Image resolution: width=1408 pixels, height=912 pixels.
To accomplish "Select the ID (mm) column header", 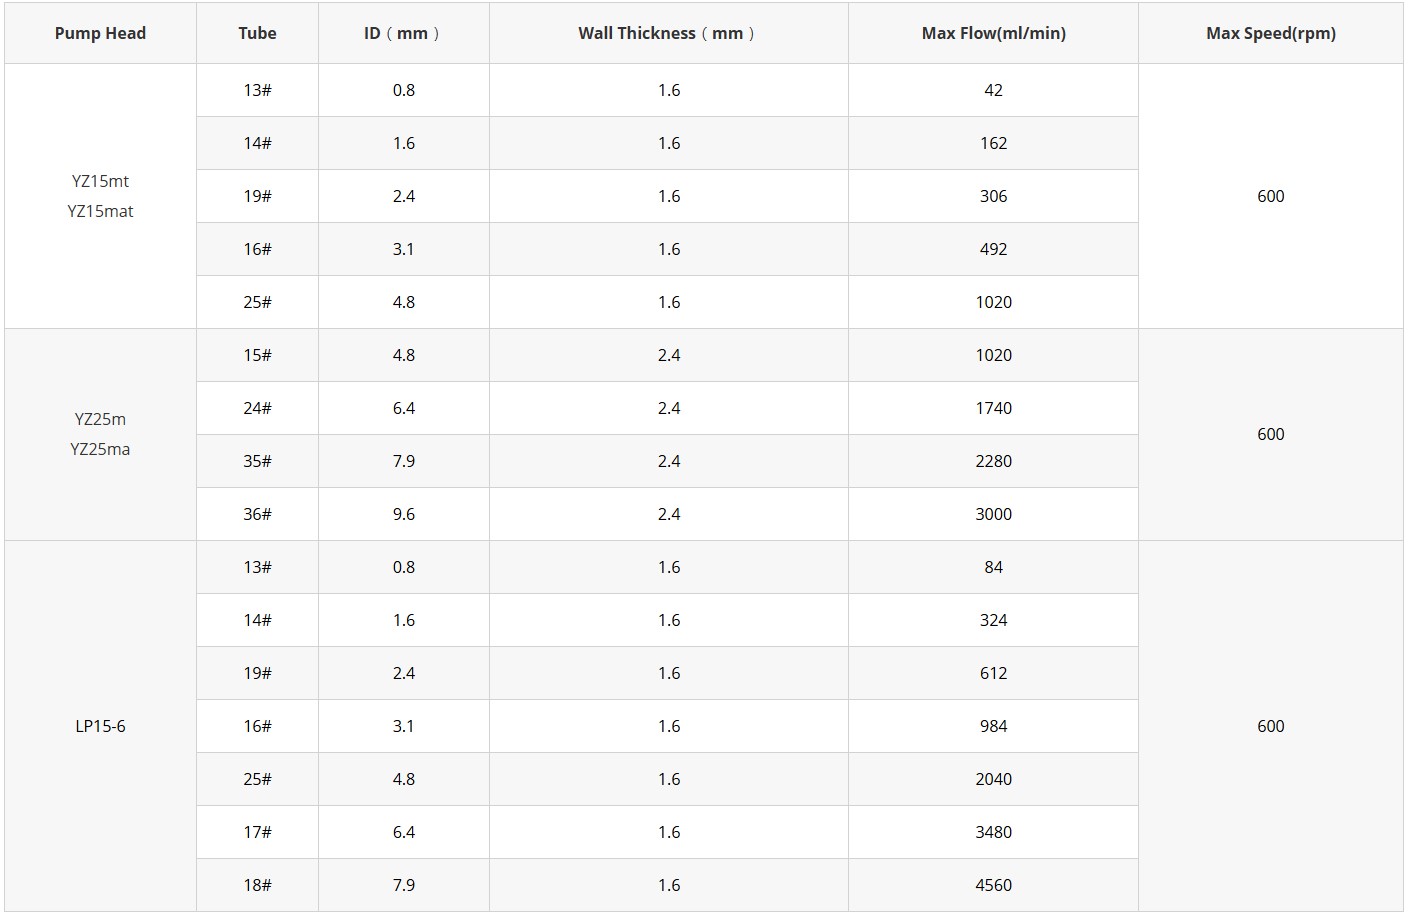I will coord(403,33).
